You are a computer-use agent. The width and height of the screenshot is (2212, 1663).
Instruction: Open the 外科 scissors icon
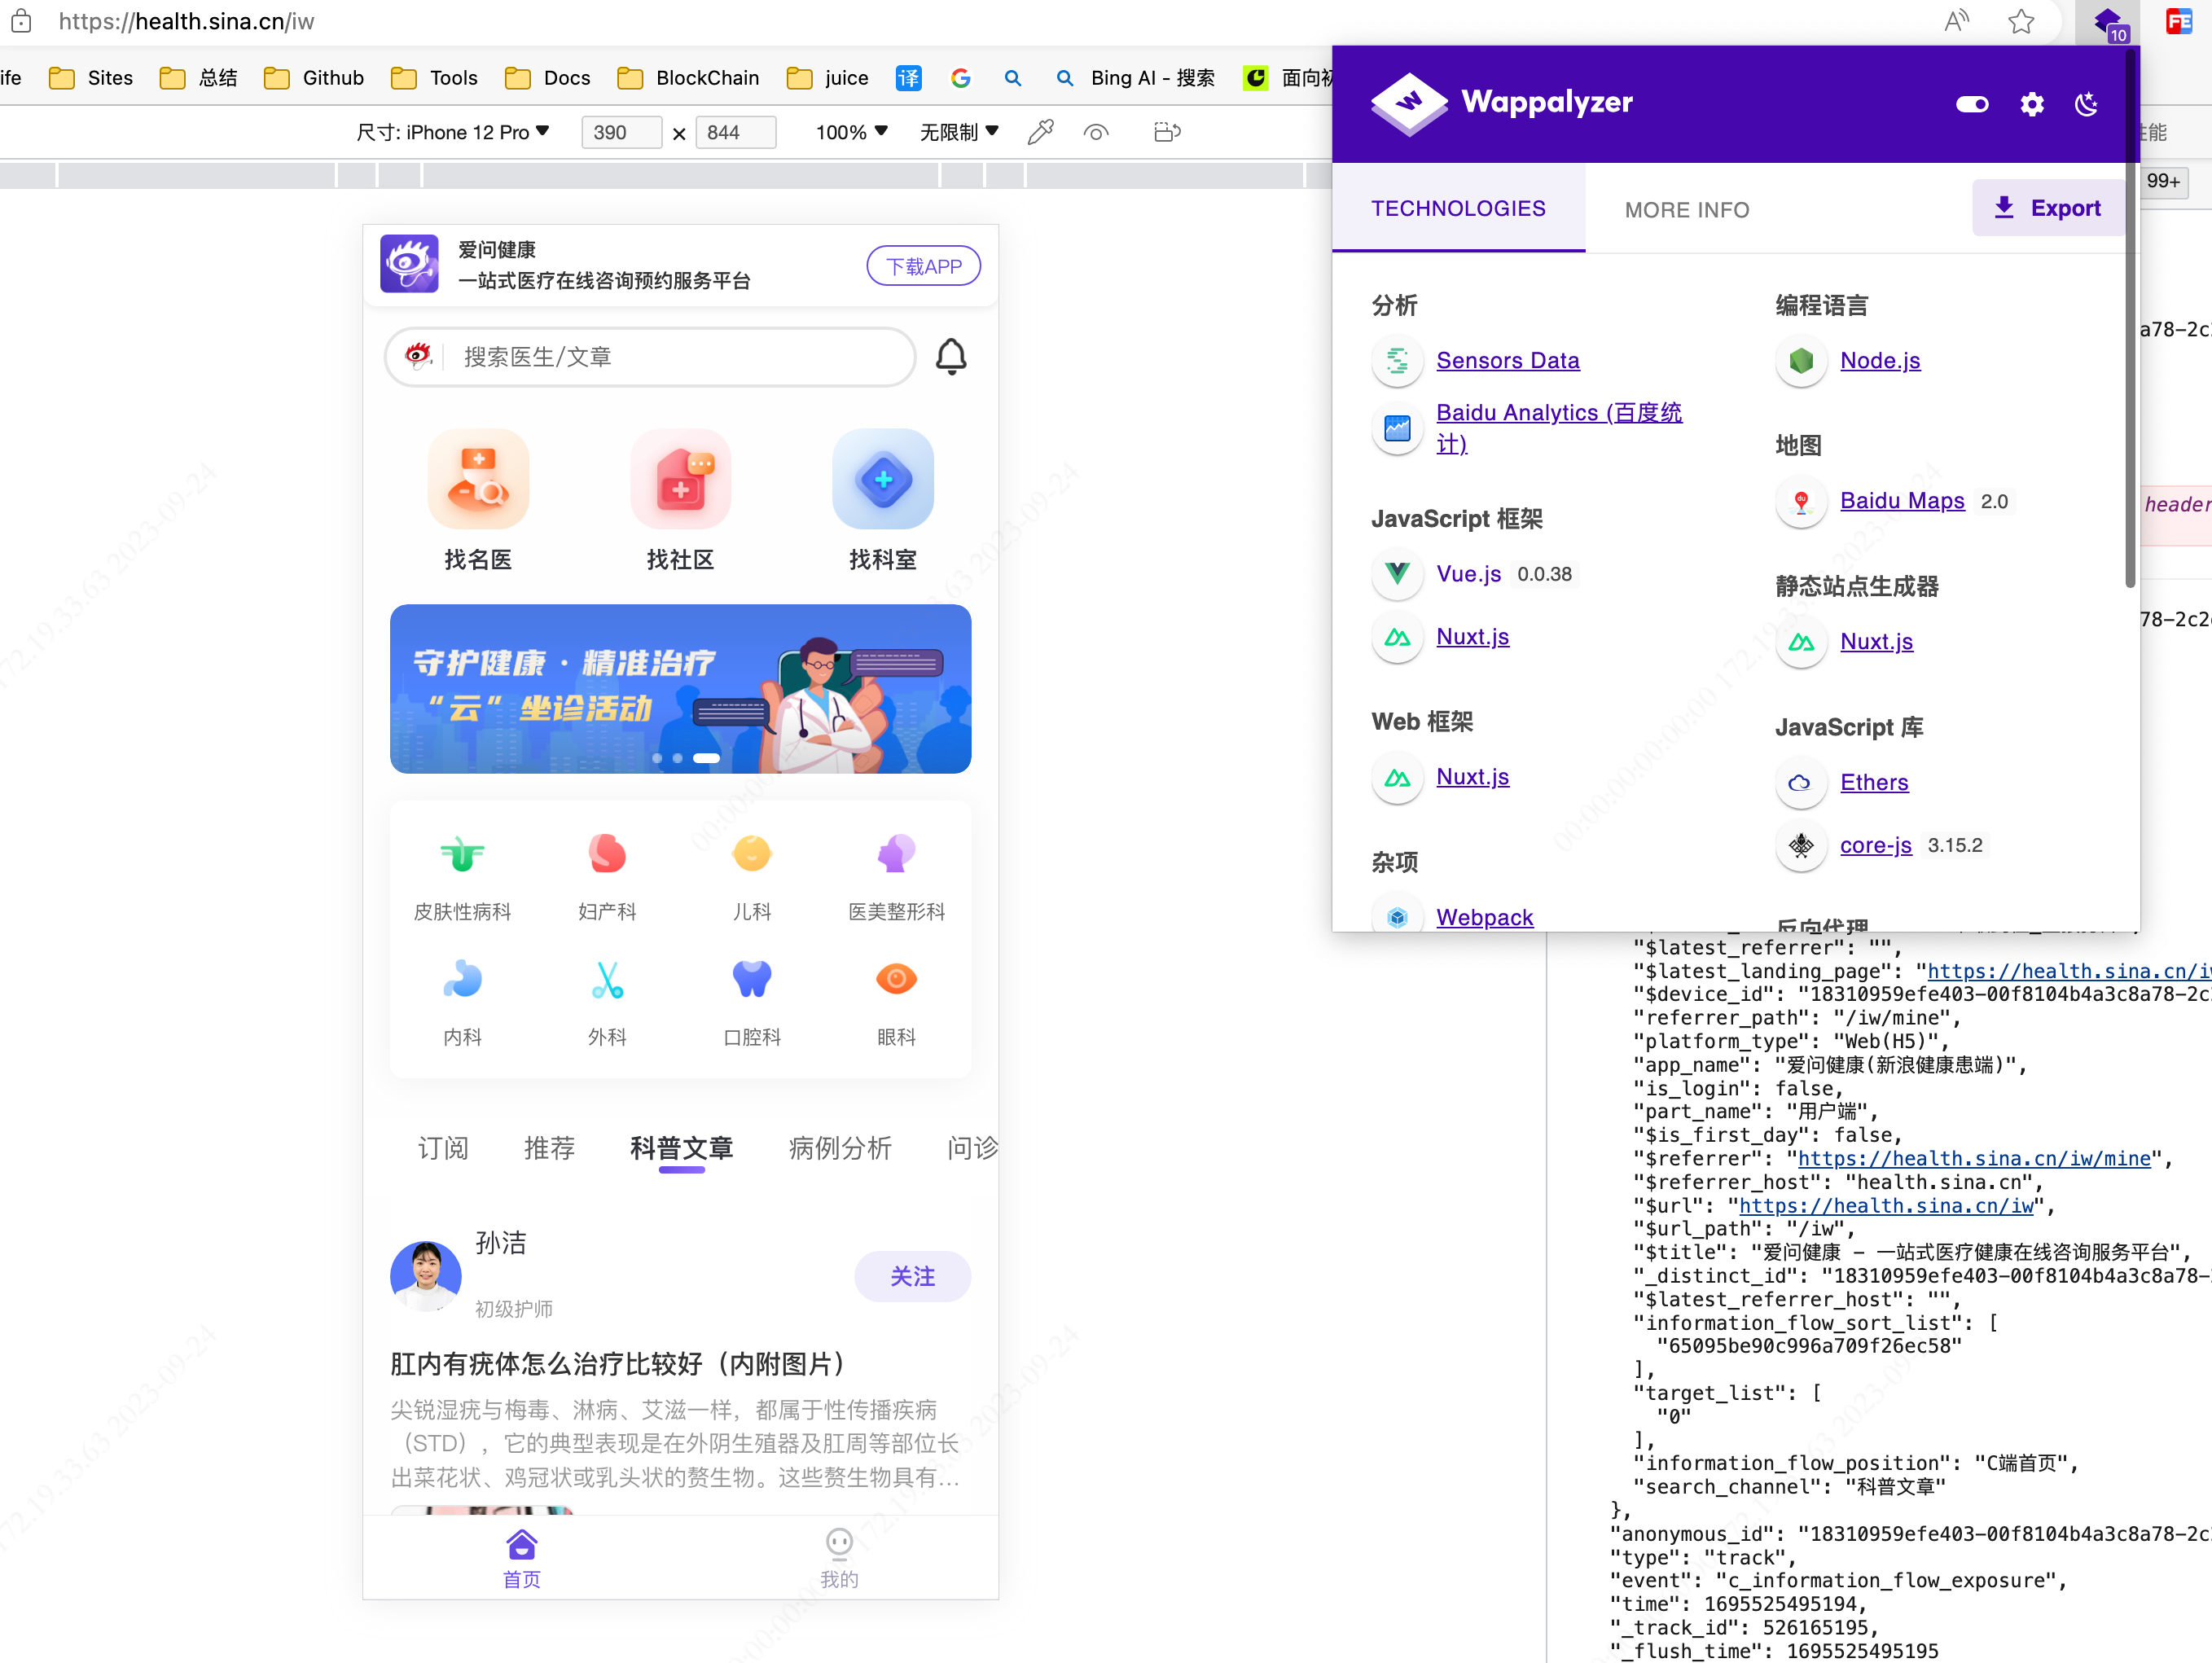607,980
